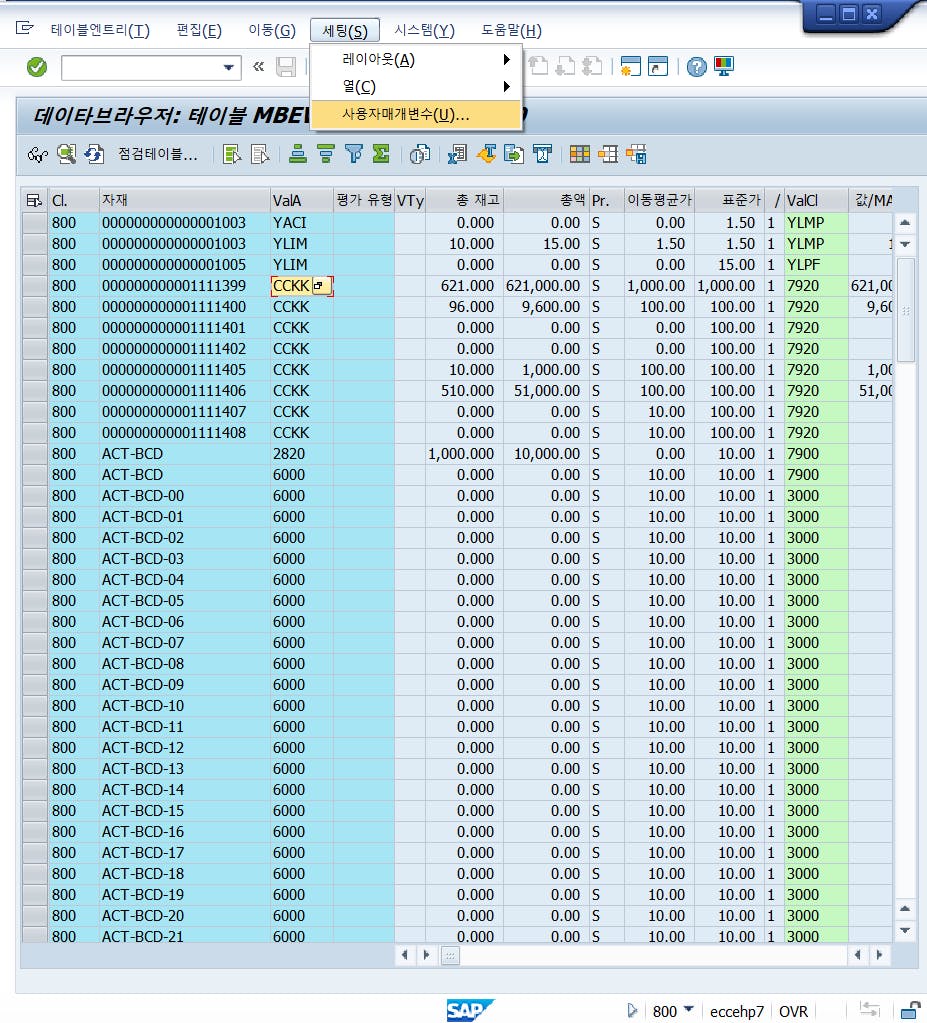The image size is (927, 1023).
Task: Click the next page icon in top toolbar
Action: [x=565, y=67]
